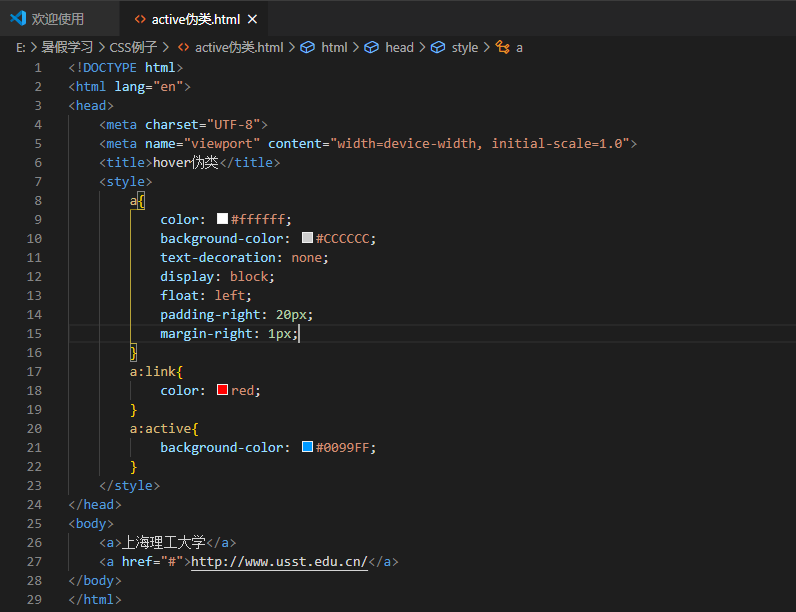Click the charset="UTF-8" meta line

(183, 125)
